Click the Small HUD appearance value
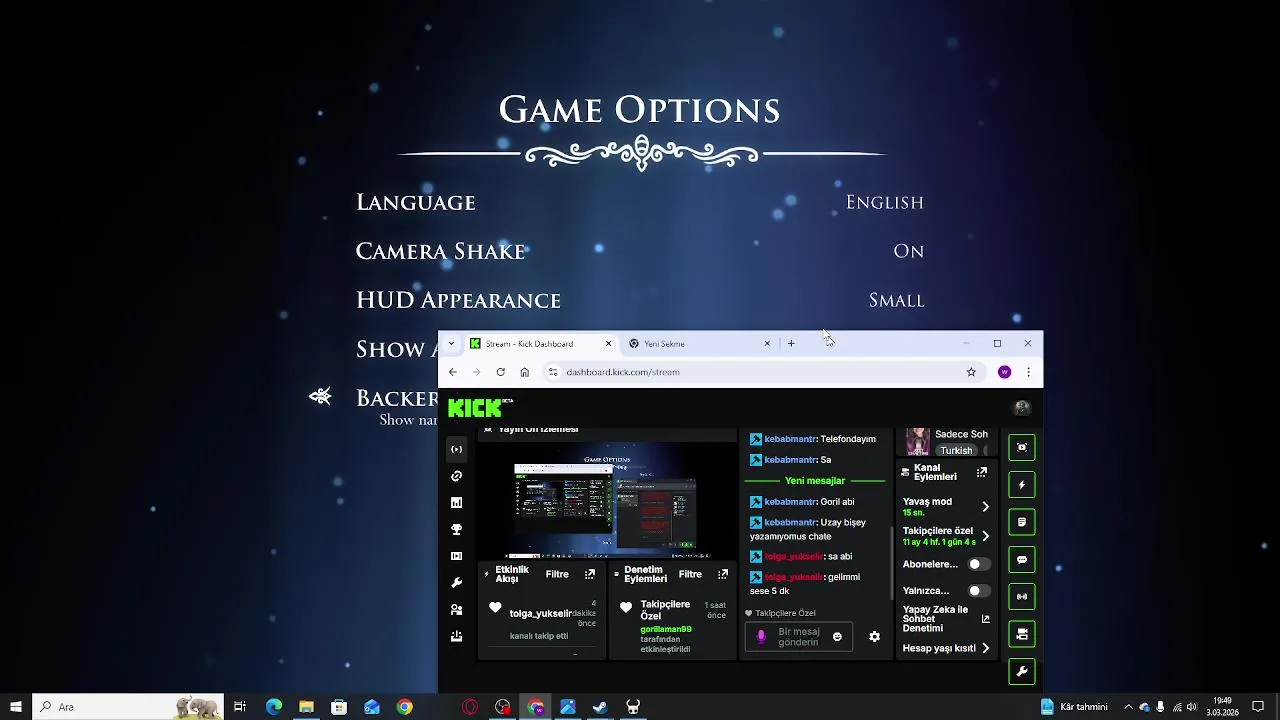The height and width of the screenshot is (720, 1280). [896, 300]
